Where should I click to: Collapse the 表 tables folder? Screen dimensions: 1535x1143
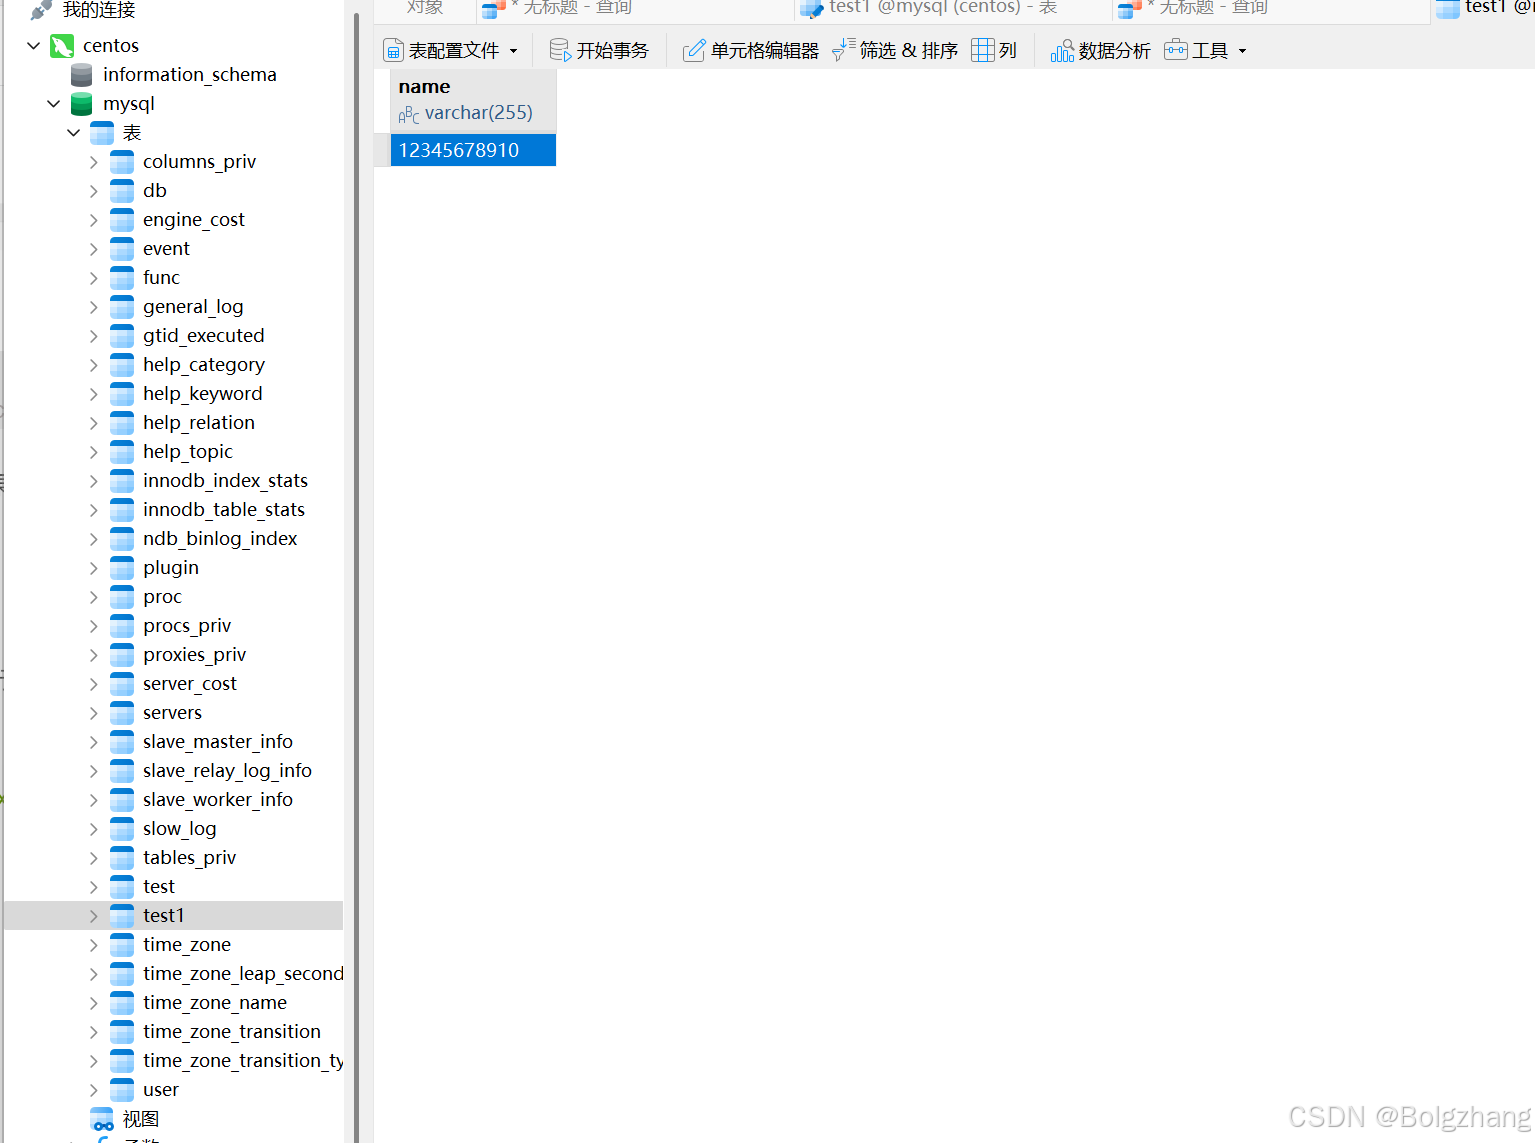point(73,133)
